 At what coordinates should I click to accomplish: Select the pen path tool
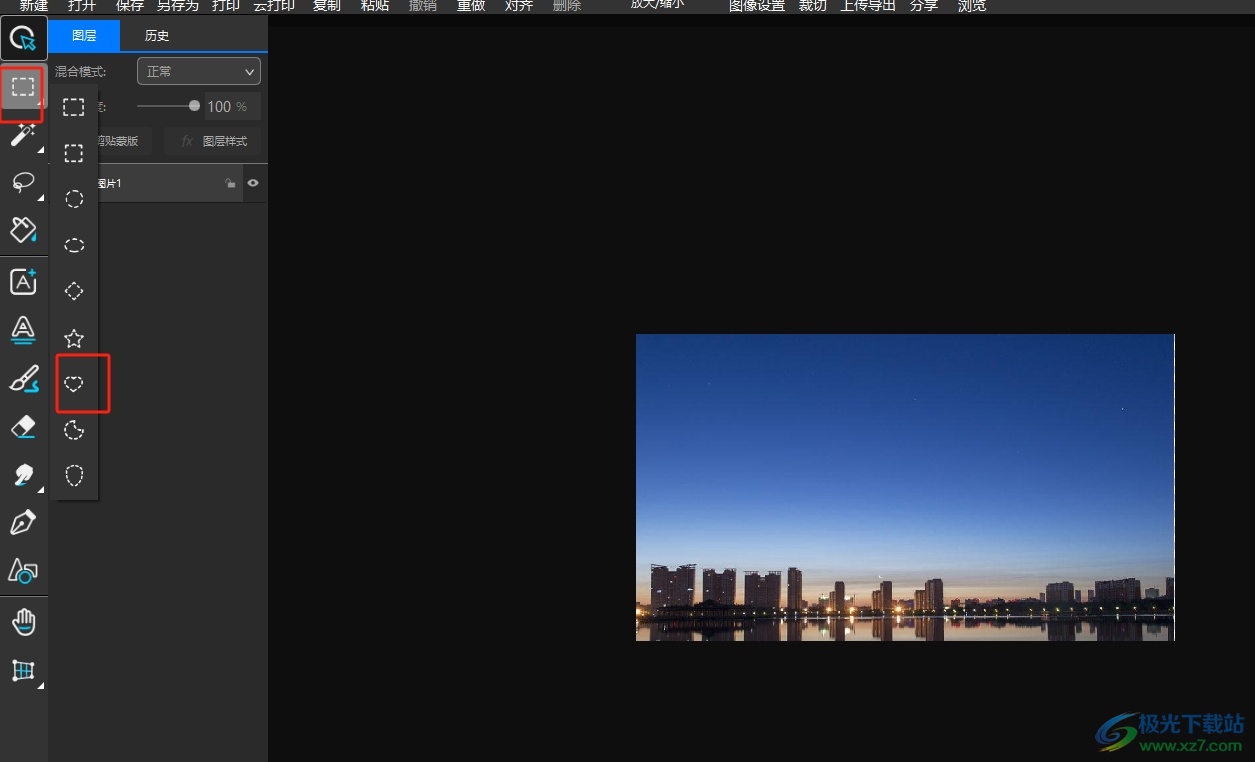[x=23, y=522]
